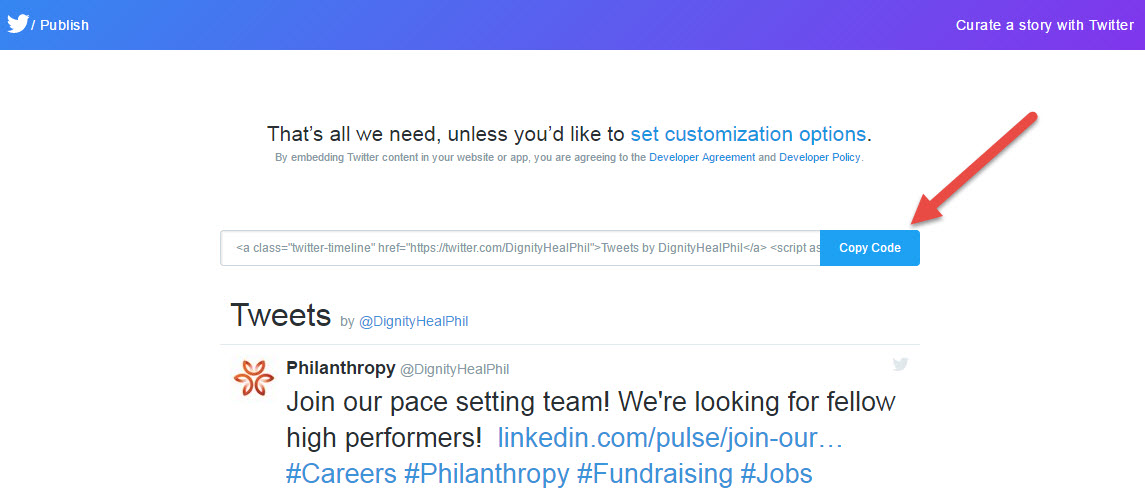
Task: Select the #Fundraising hashtag
Action: (654, 473)
